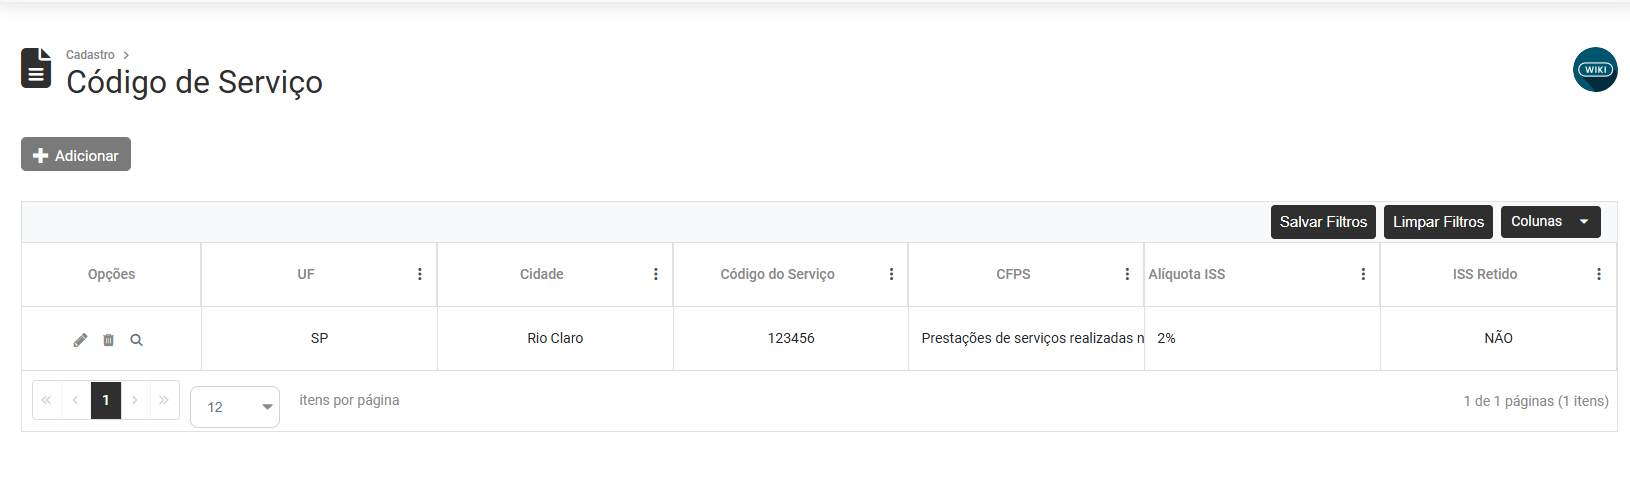Jump to the last page arrow
The image size is (1630, 479).
(x=164, y=400)
